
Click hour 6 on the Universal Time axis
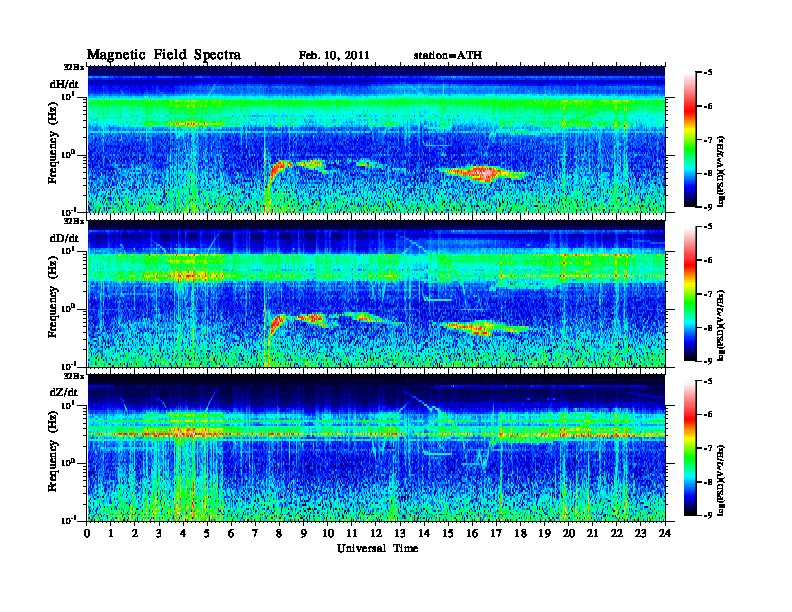(231, 534)
